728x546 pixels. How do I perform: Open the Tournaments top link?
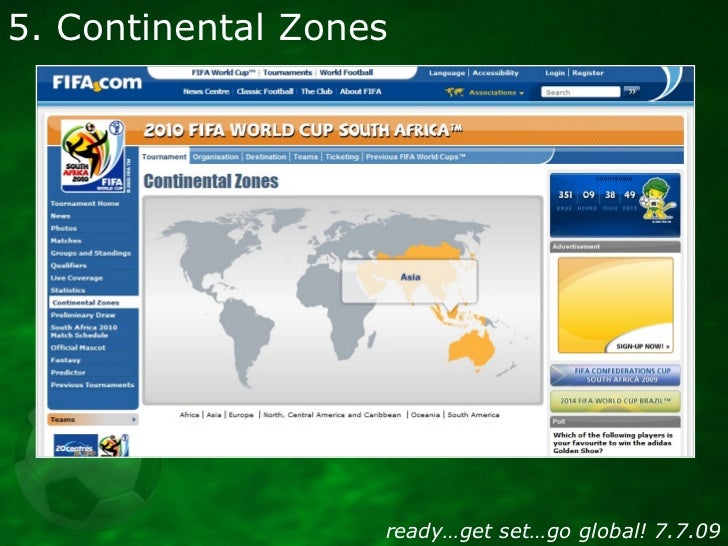pyautogui.click(x=287, y=72)
